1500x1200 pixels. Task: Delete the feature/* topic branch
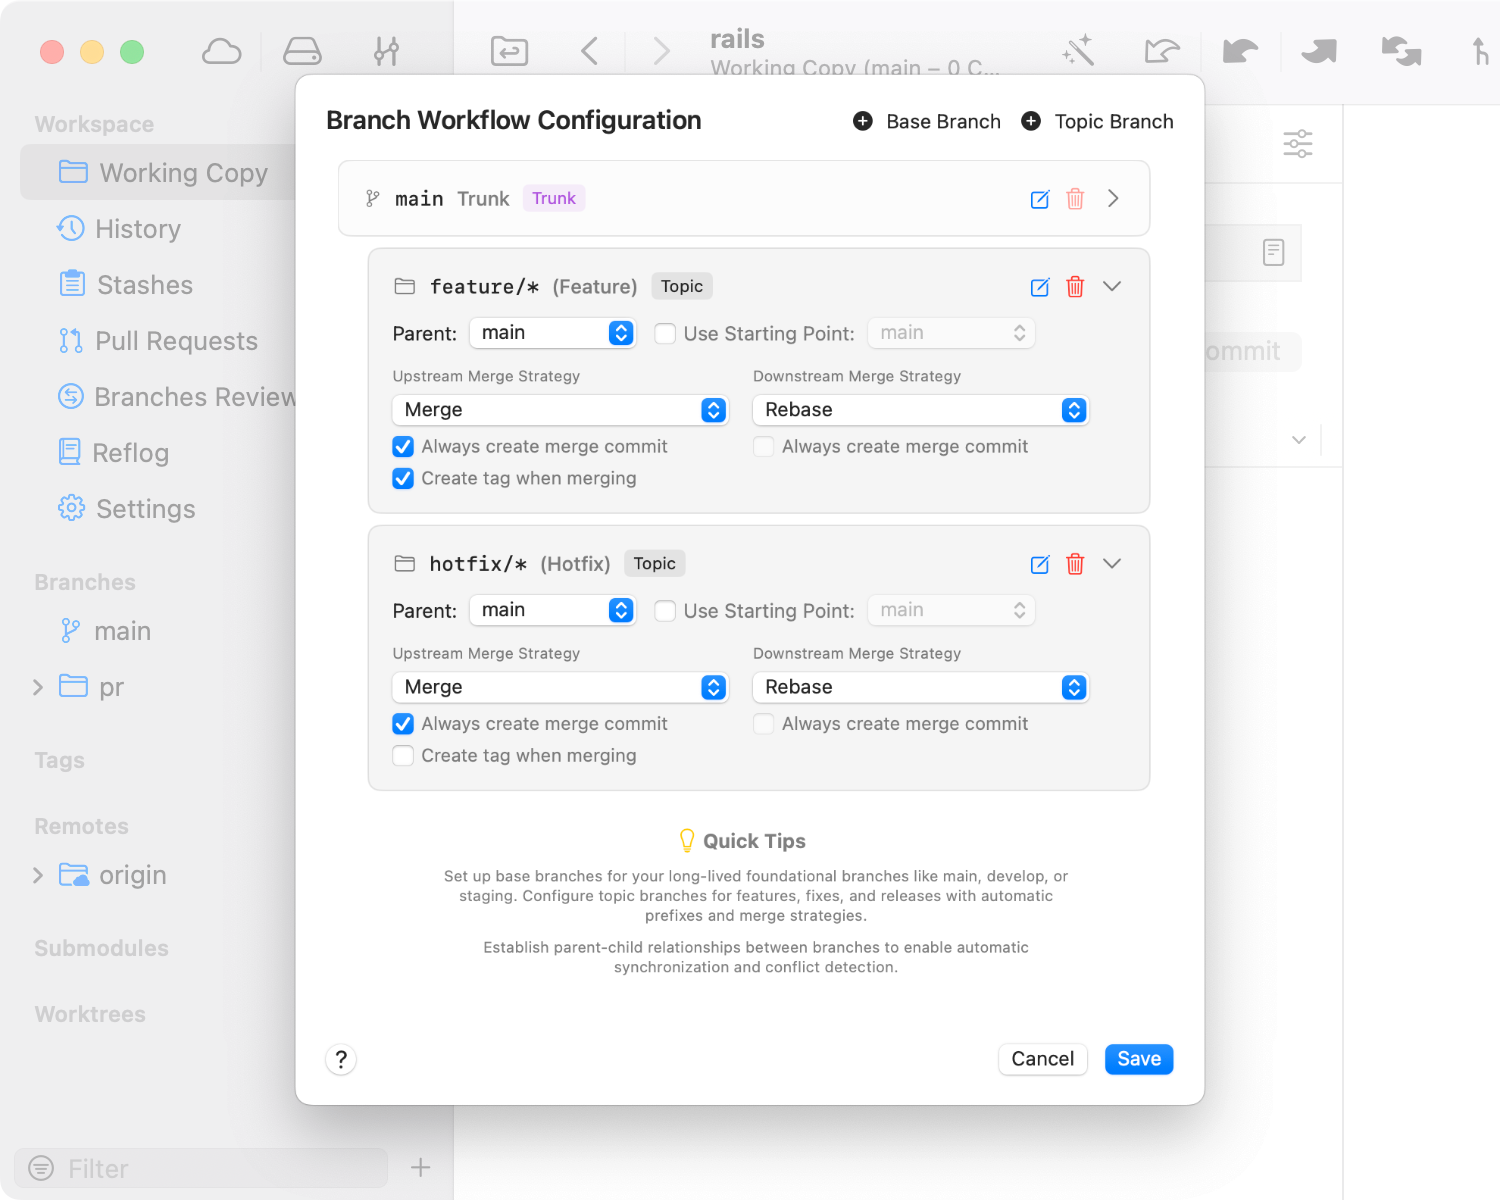click(1075, 287)
